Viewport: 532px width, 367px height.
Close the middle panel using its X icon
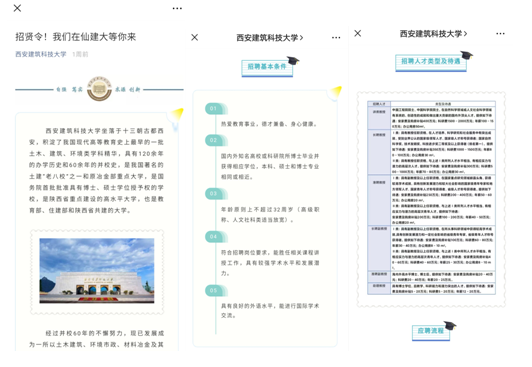click(194, 37)
